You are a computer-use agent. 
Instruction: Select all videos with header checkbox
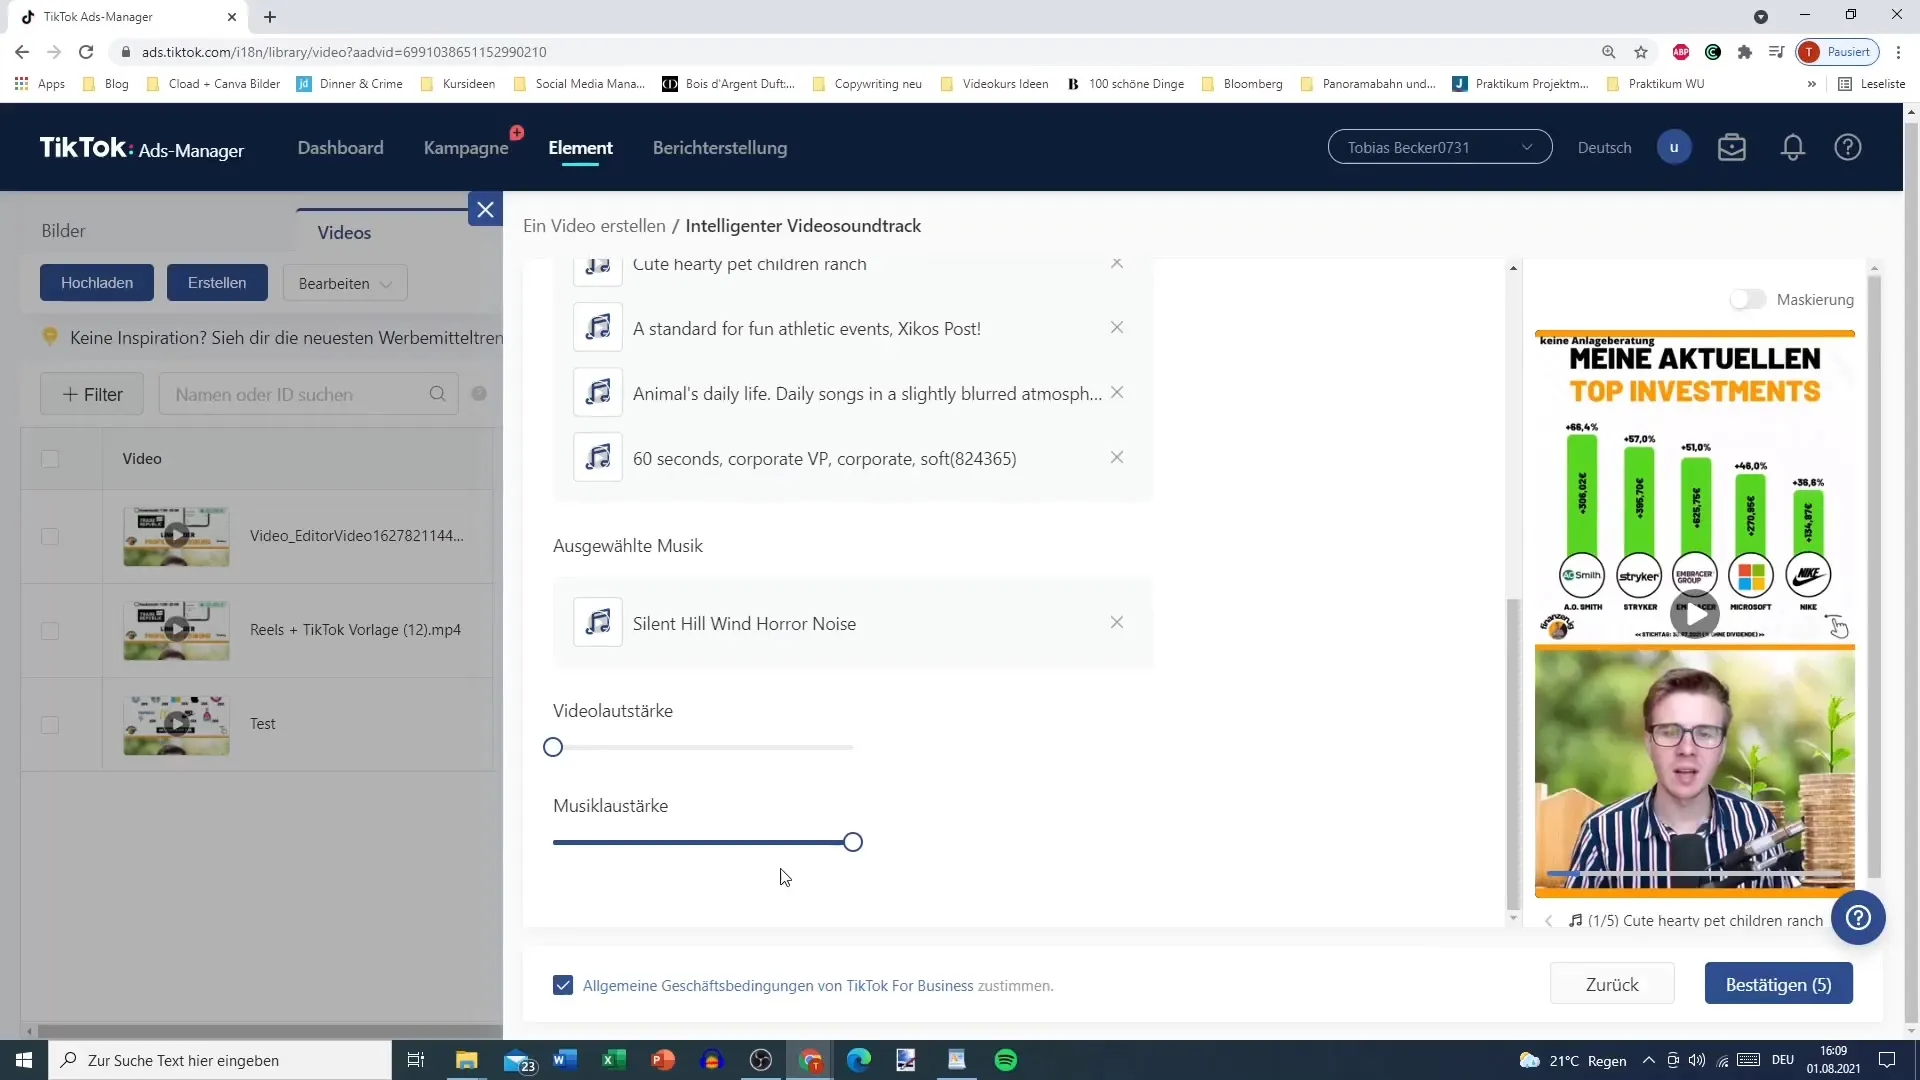[x=50, y=459]
